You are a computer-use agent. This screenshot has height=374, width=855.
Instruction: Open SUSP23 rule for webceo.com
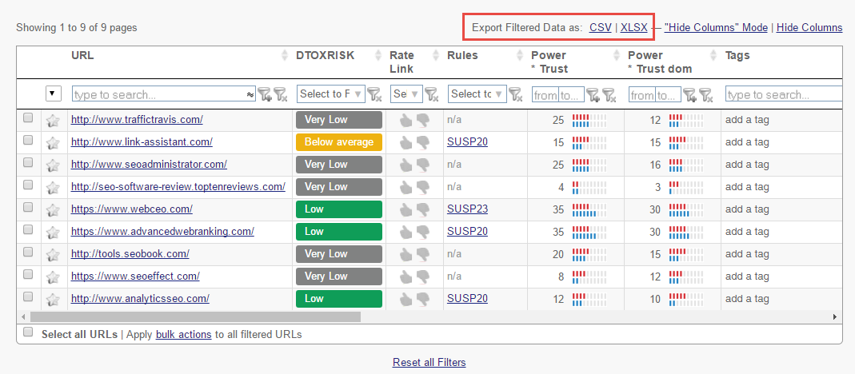coord(467,209)
